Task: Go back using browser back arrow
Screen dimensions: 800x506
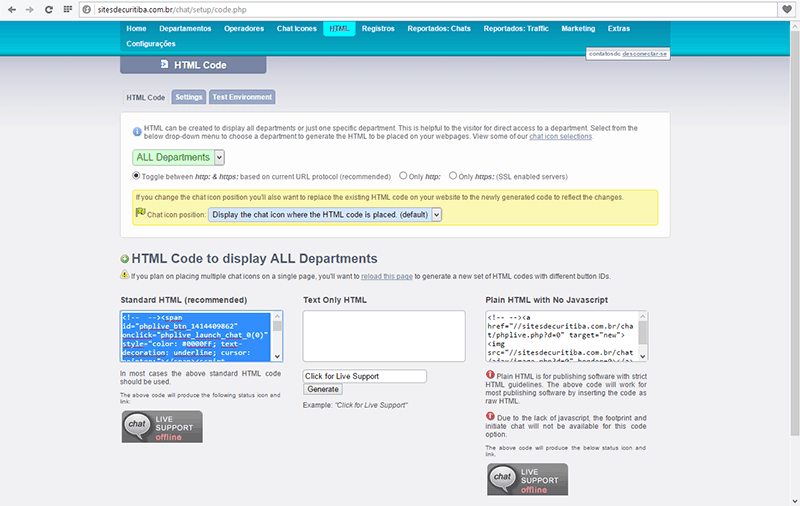Action: (x=12, y=10)
